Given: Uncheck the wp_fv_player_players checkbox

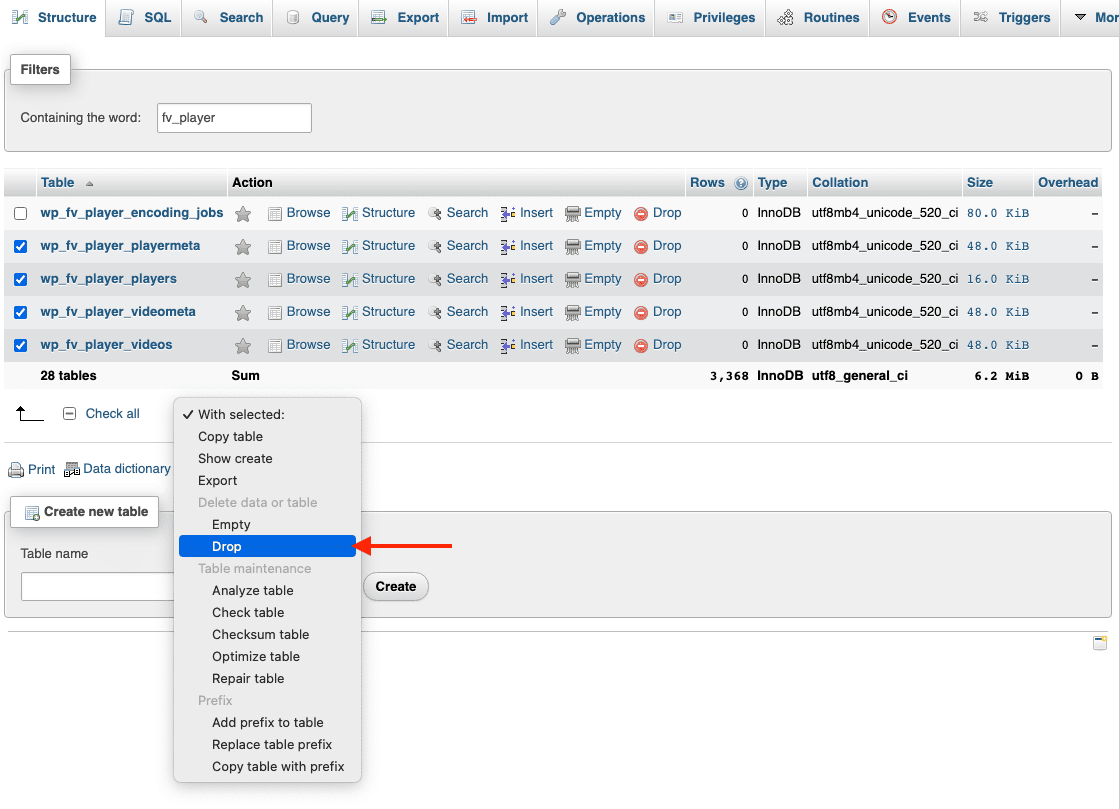Looking at the screenshot, I should 21,279.
